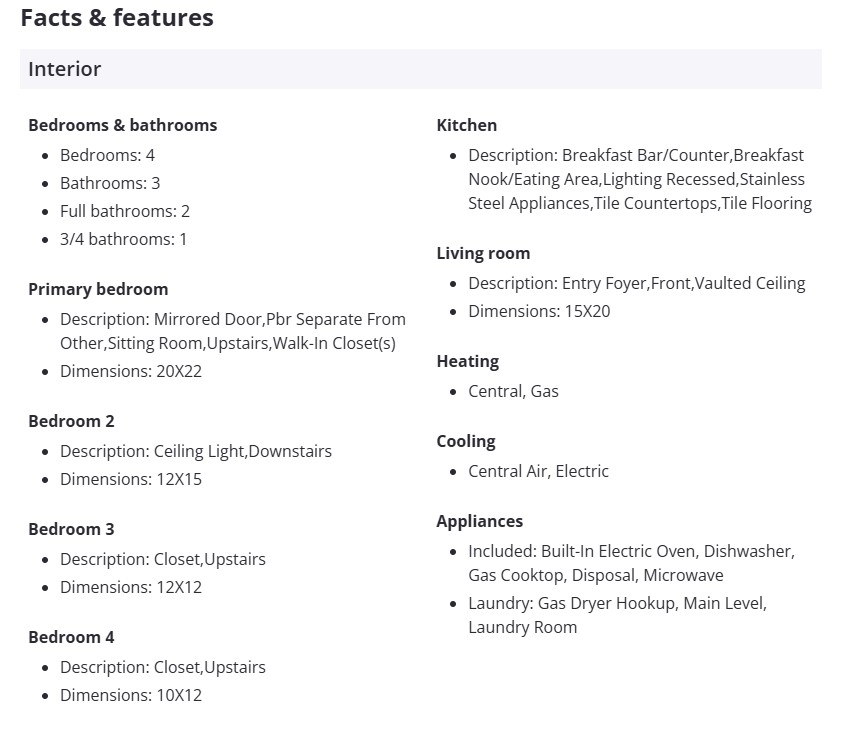Click the Kitchen subheading
The width and height of the screenshot is (856, 734).
coord(466,125)
